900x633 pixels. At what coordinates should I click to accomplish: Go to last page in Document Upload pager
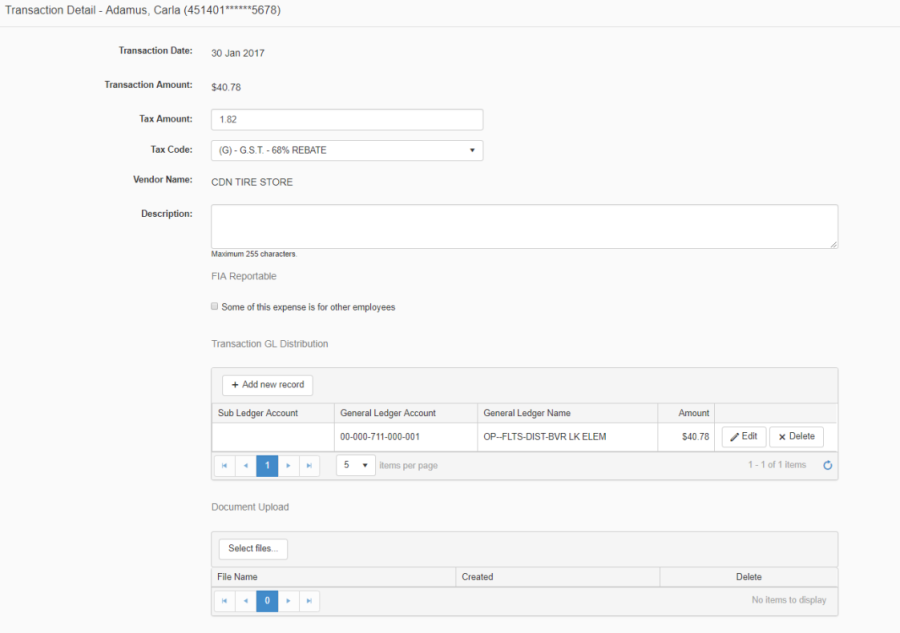pyautogui.click(x=309, y=601)
